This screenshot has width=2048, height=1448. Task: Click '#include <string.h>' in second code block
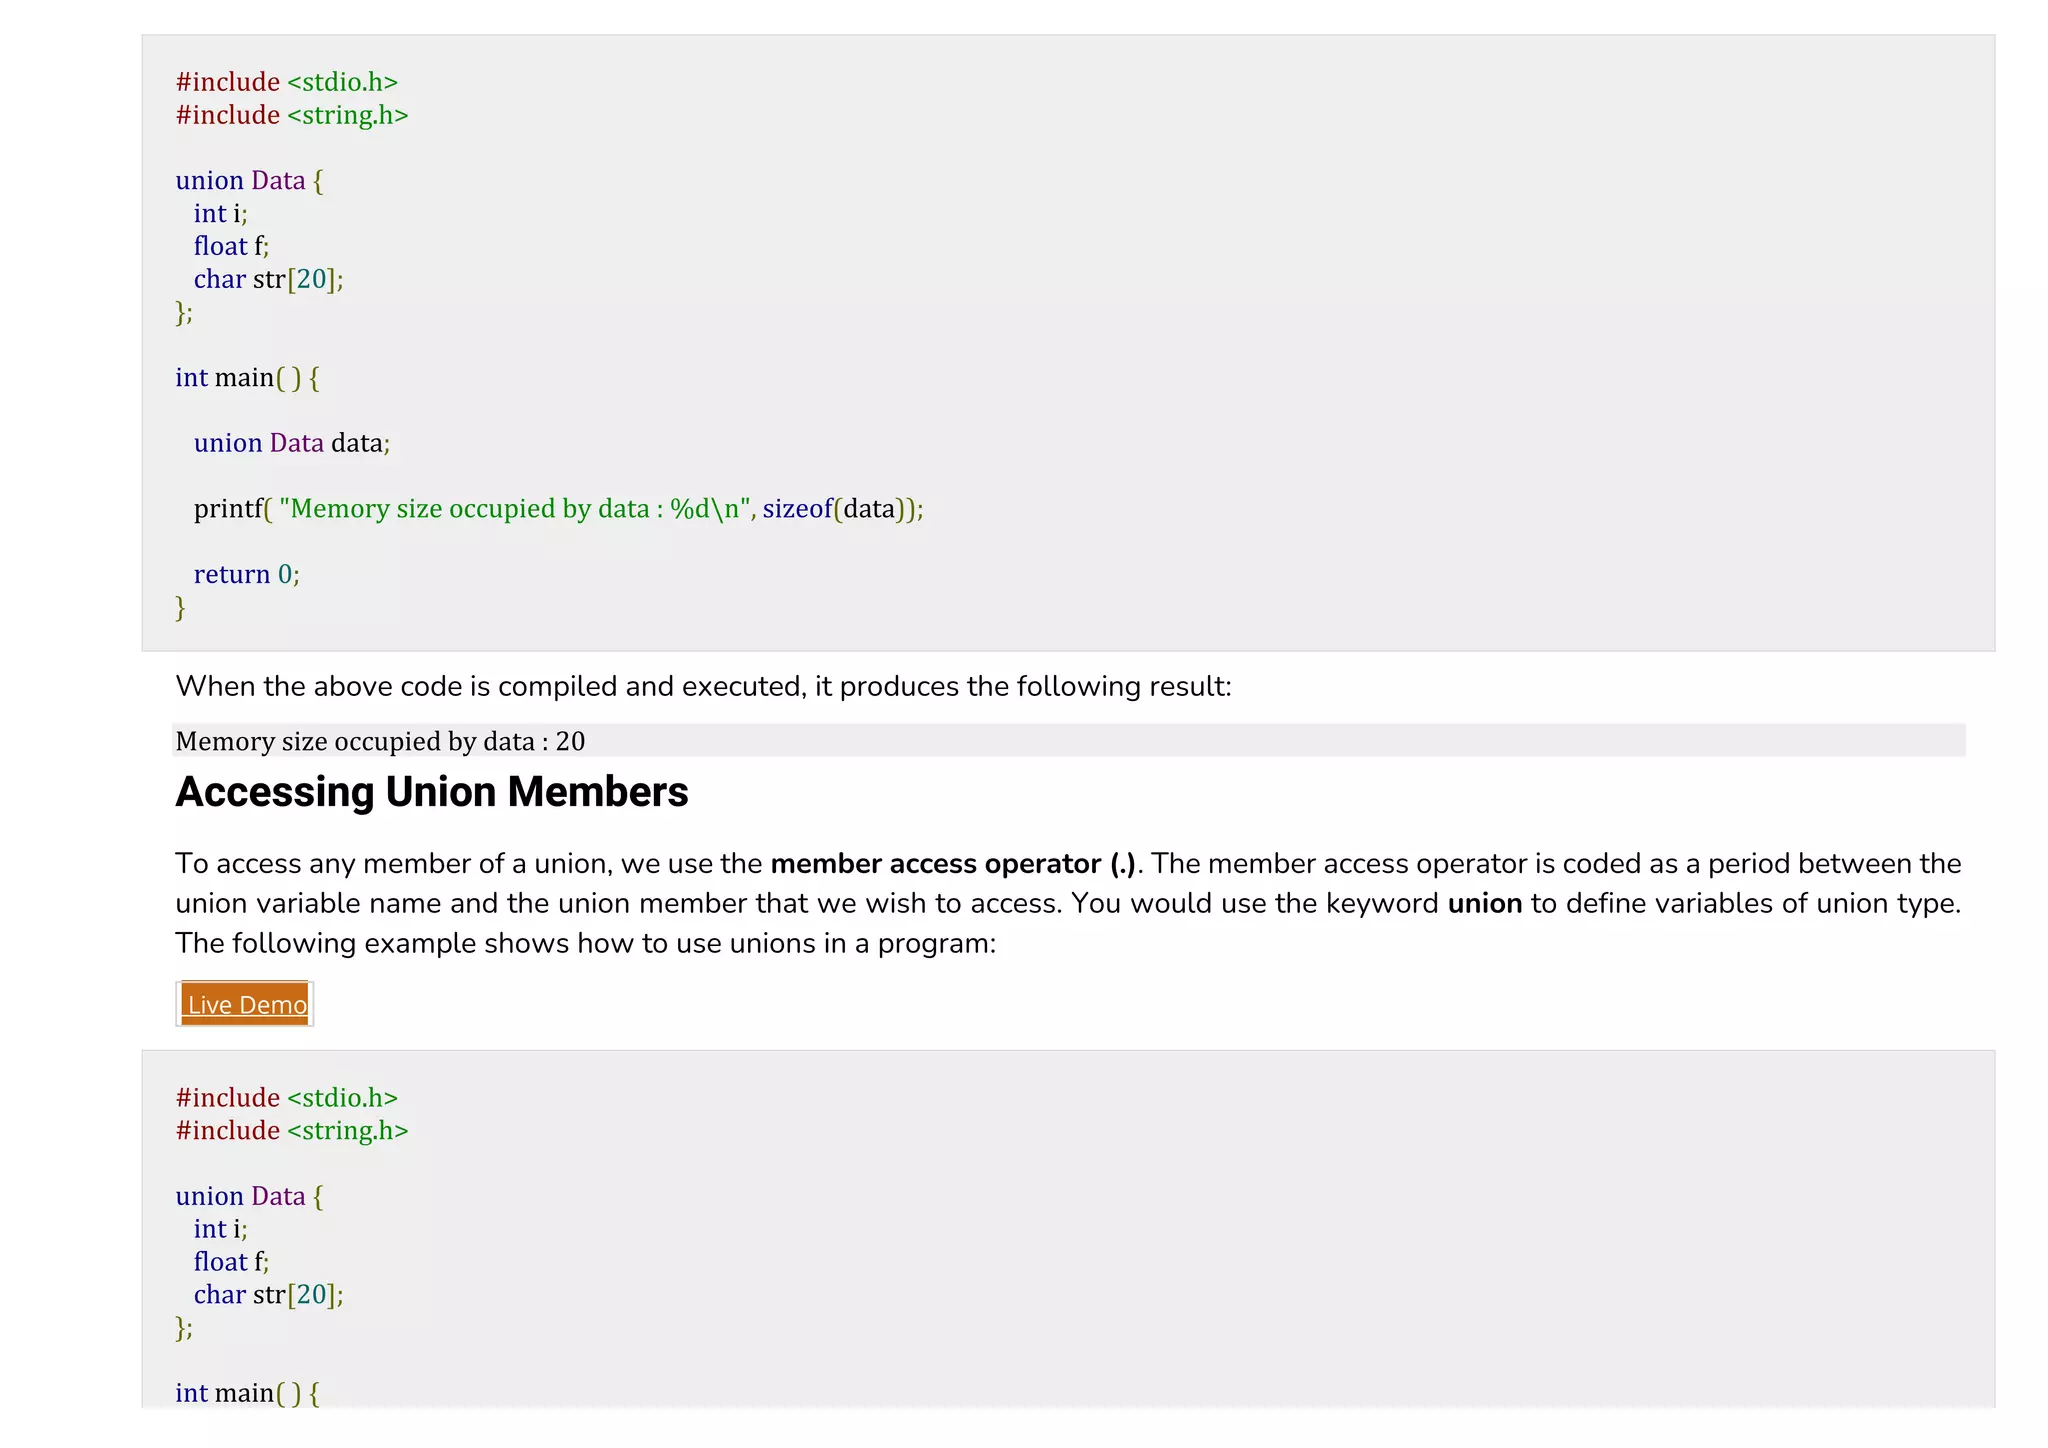292,1130
